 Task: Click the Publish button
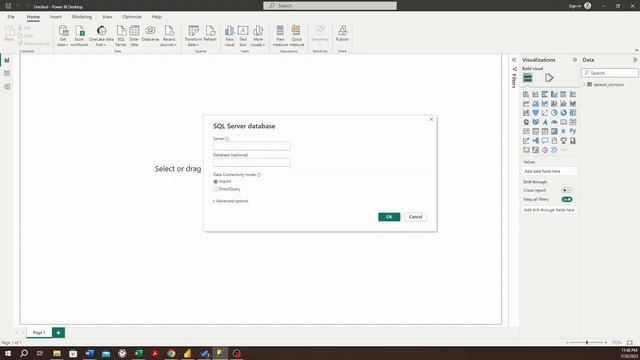(x=342, y=33)
